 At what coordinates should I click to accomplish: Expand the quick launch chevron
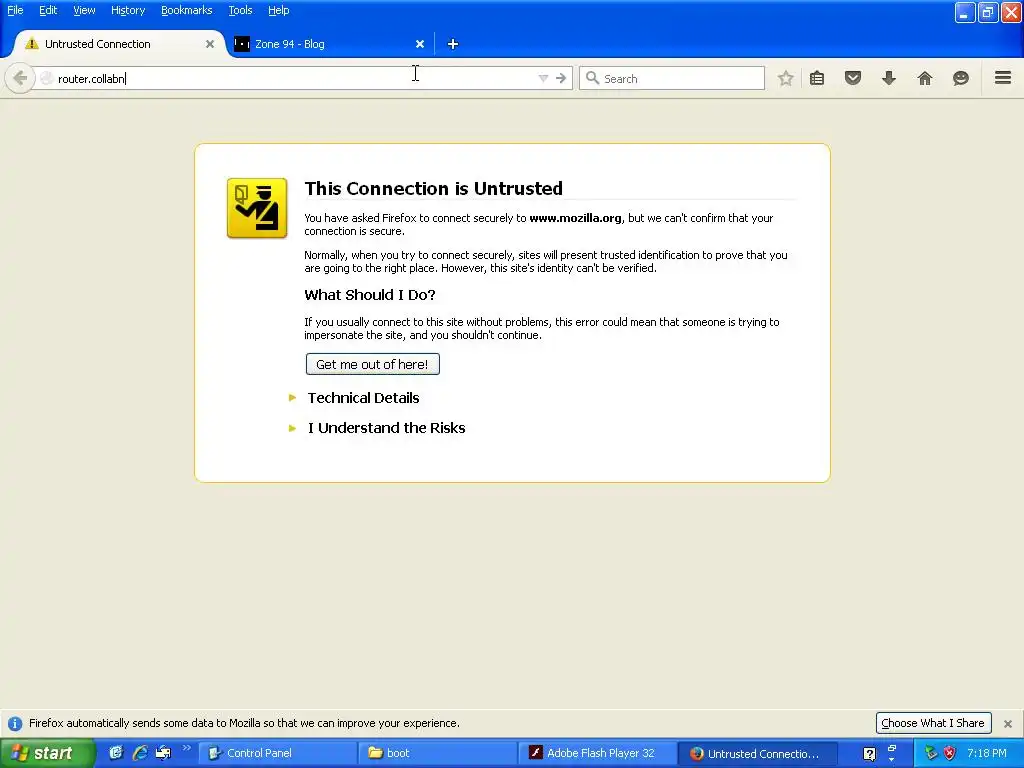[x=186, y=748]
